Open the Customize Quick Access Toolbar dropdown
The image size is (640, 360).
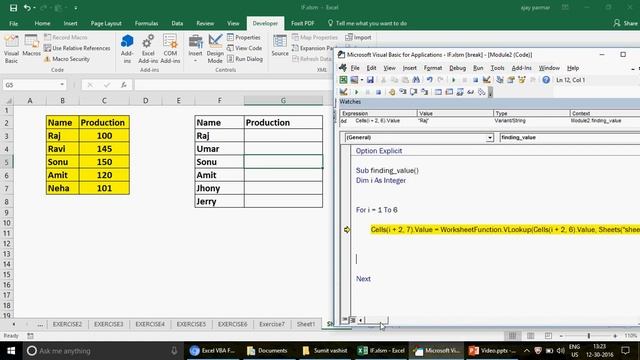tap(76, 8)
